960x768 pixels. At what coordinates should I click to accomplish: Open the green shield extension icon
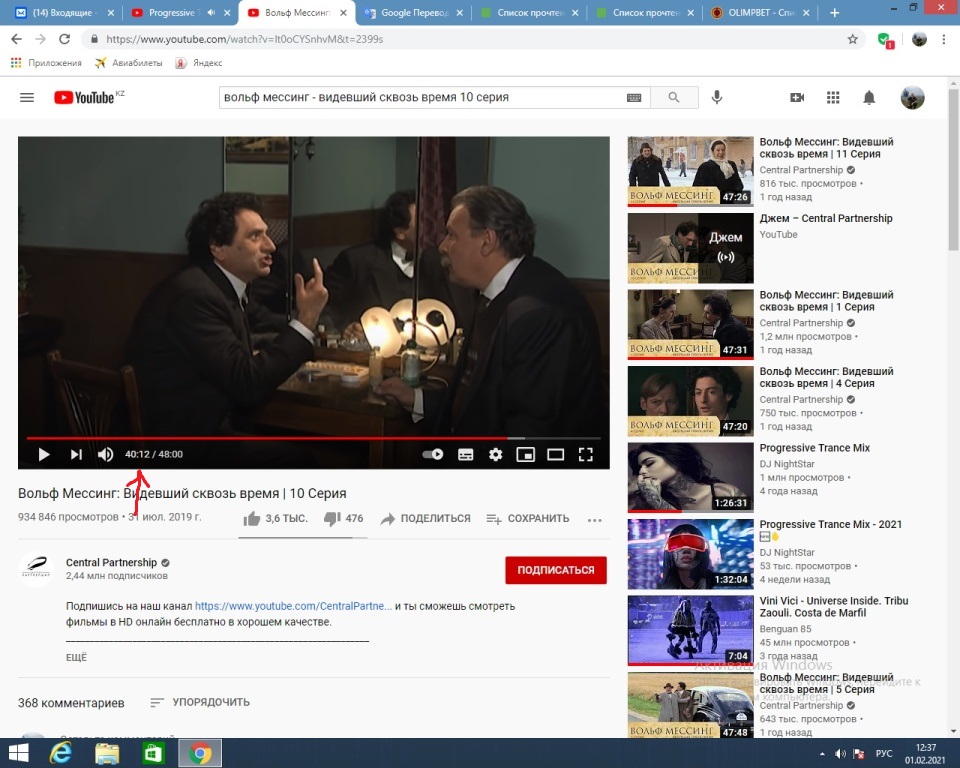tap(885, 40)
